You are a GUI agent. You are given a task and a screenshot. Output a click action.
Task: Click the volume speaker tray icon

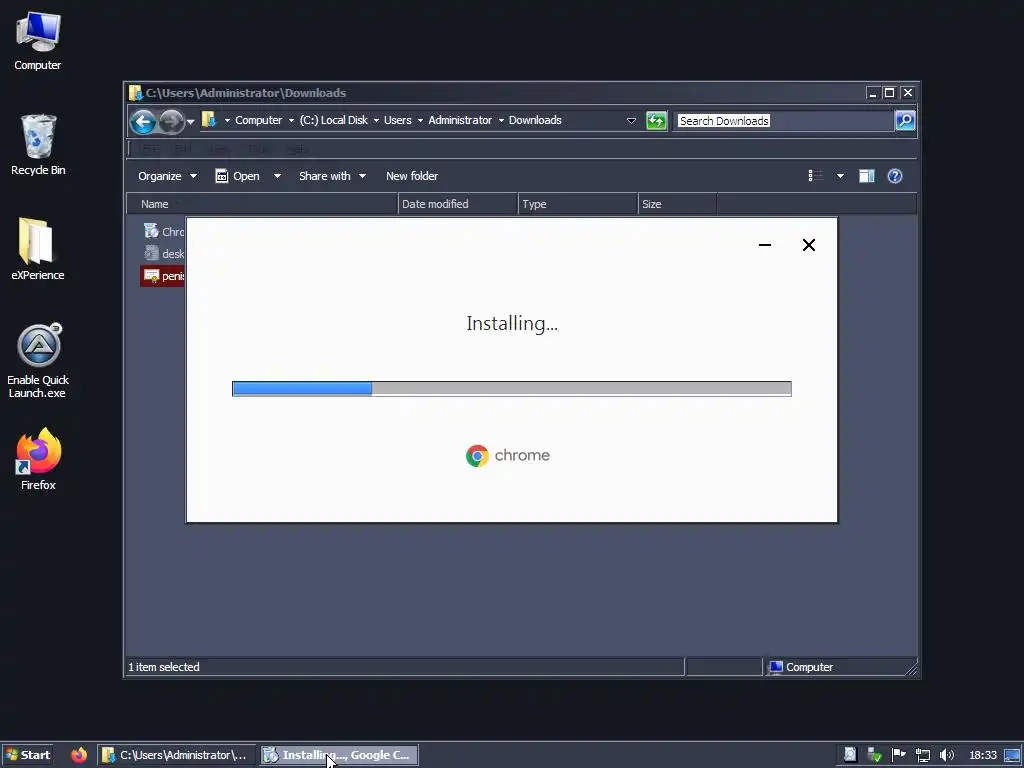coord(946,755)
